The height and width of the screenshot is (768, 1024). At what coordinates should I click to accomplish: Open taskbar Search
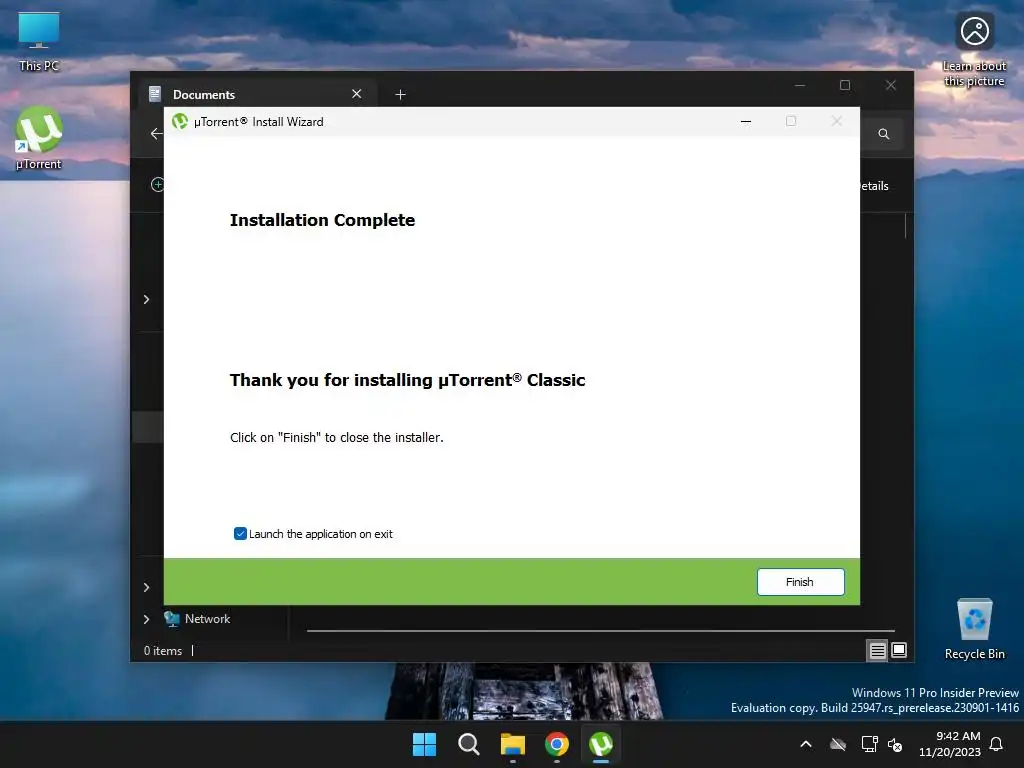(x=468, y=744)
